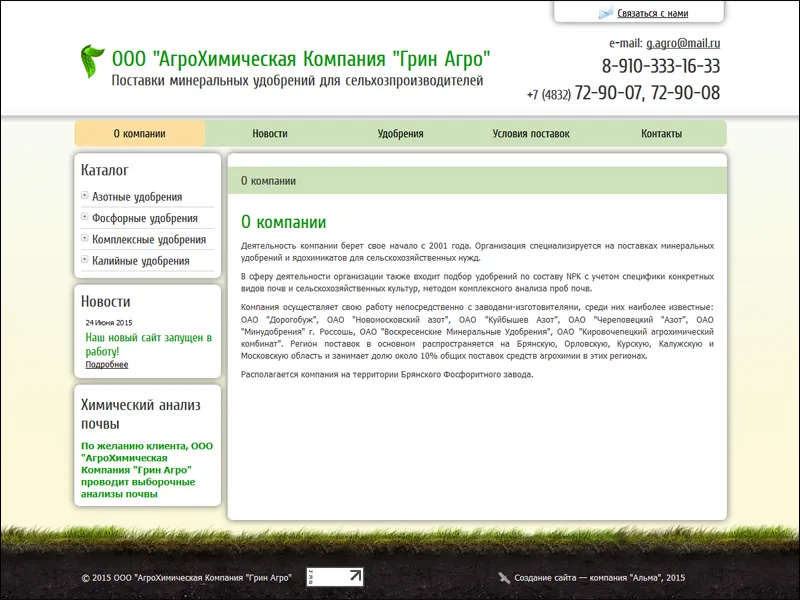The height and width of the screenshot is (600, 800).
Task: Click the Химический анализ почвы heading
Action: point(141,414)
